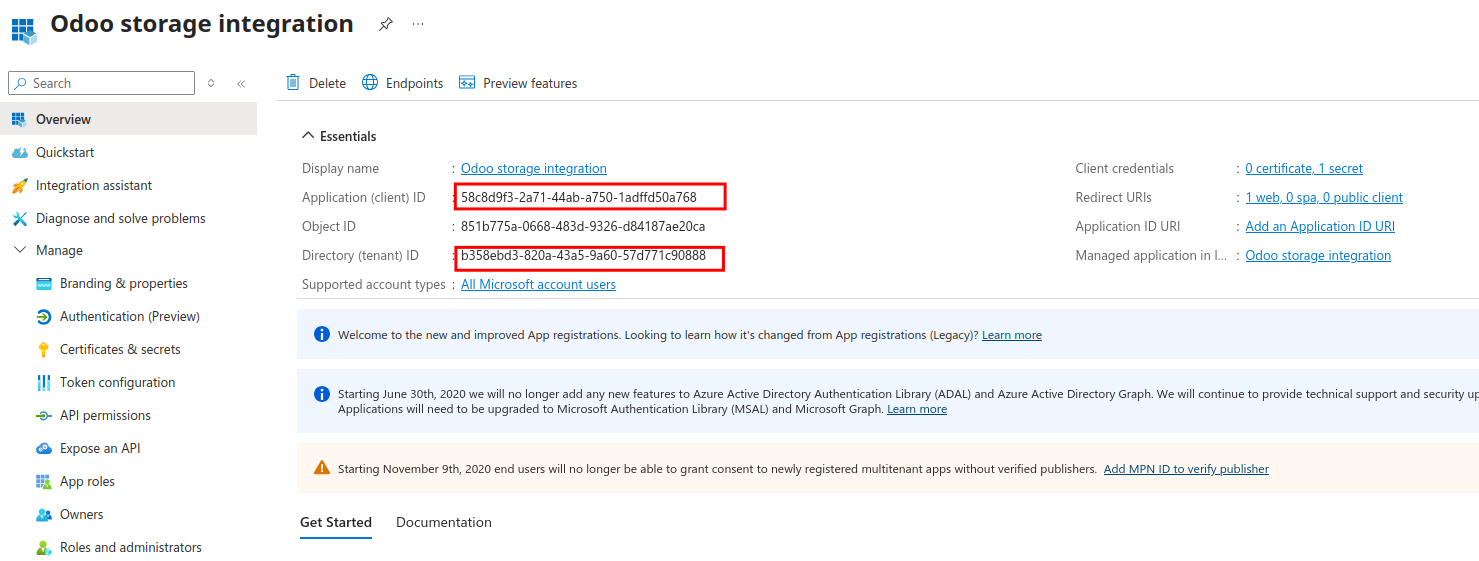Screen dimensions: 1479x561
Task: Switch to the Documentation tab
Action: pos(444,522)
